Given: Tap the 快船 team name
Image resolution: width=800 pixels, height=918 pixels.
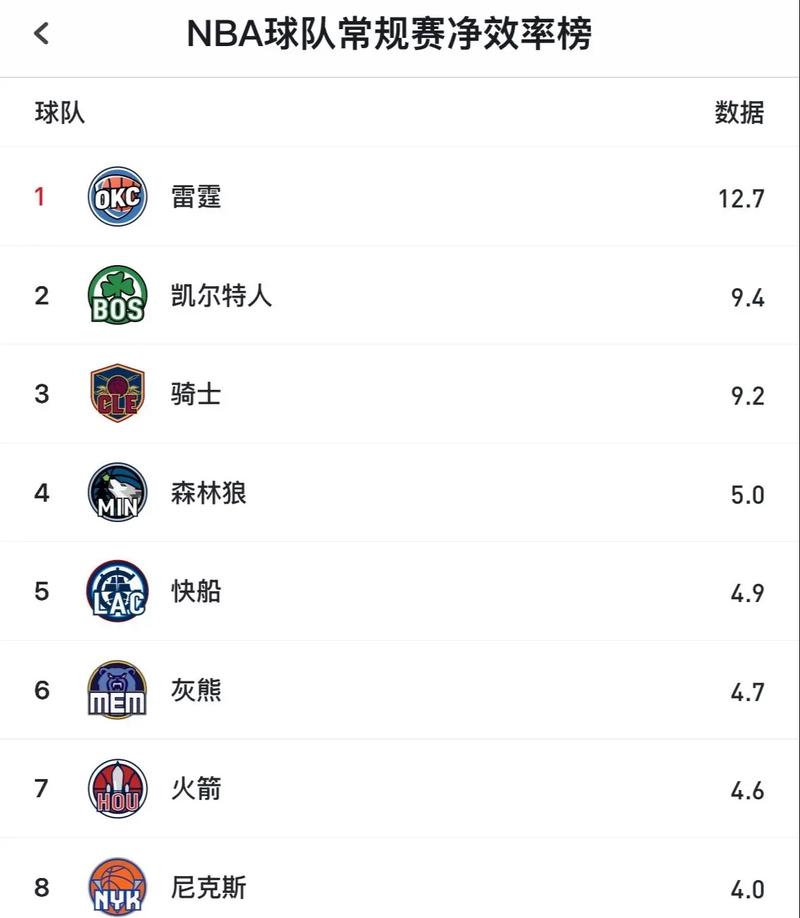Looking at the screenshot, I should pyautogui.click(x=196, y=592).
